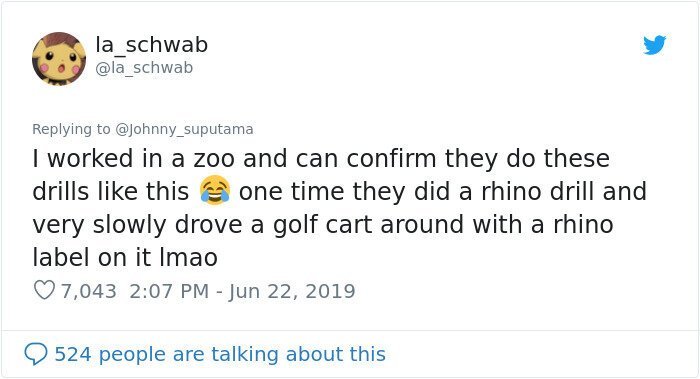Click the words 'rhino drill' in the tweet
The height and width of the screenshot is (379, 700).
coord(538,191)
